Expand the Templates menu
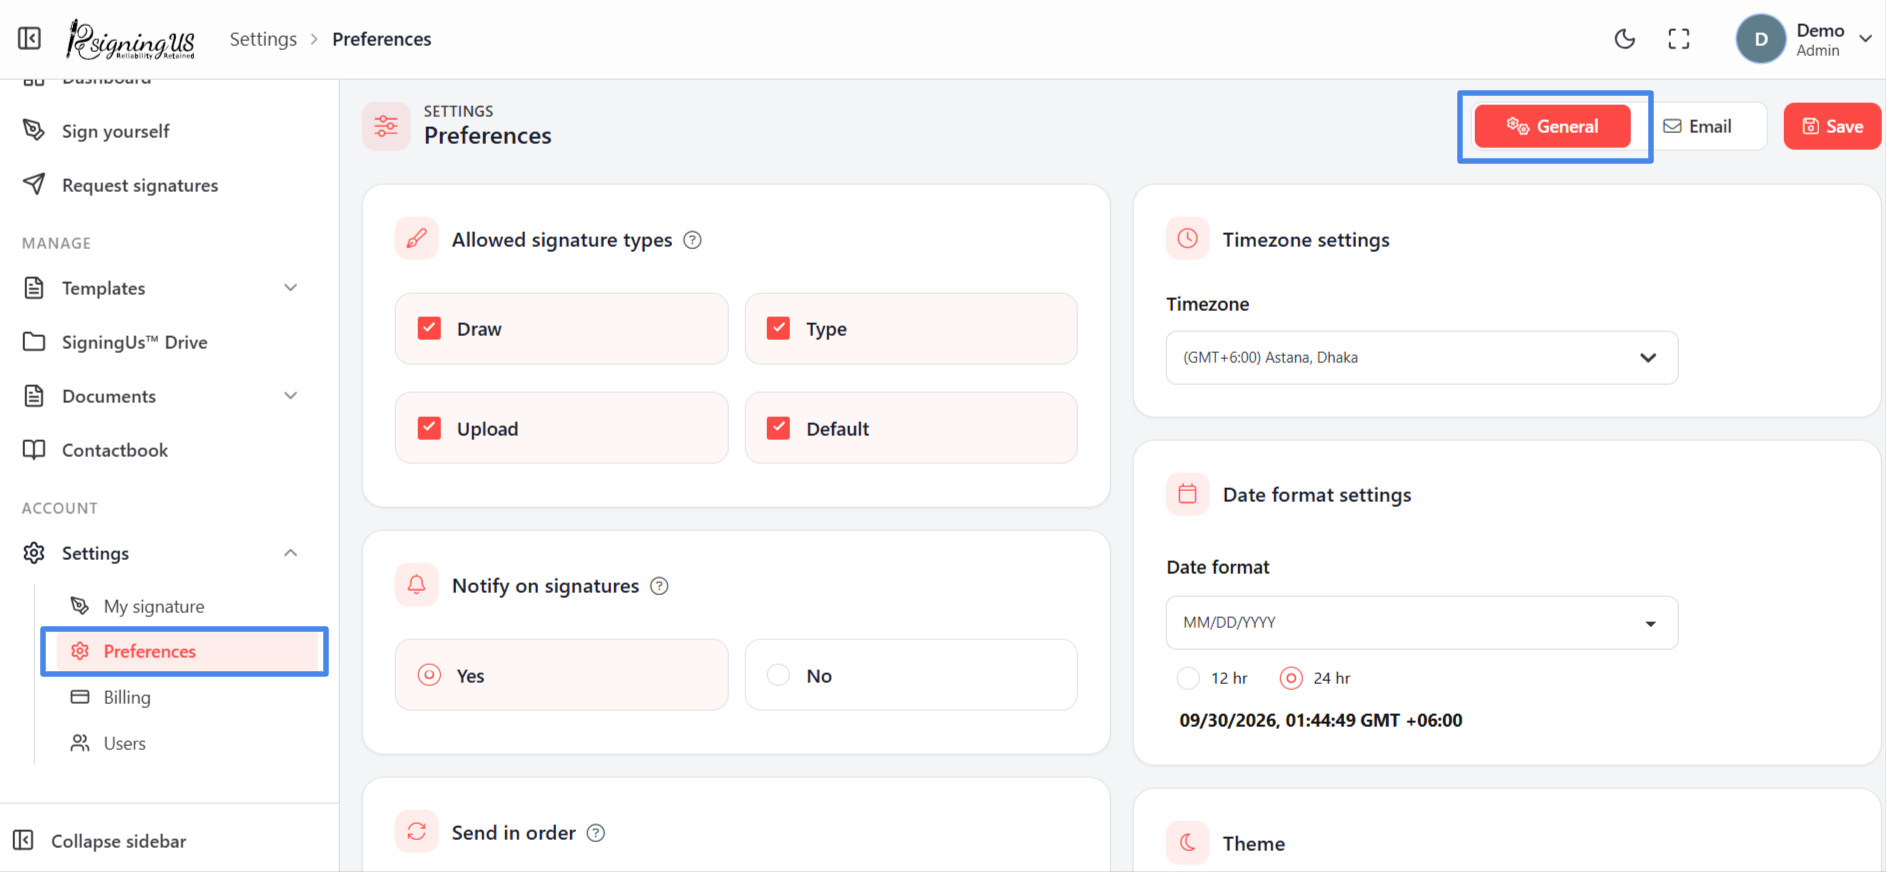1886x872 pixels. (x=161, y=288)
